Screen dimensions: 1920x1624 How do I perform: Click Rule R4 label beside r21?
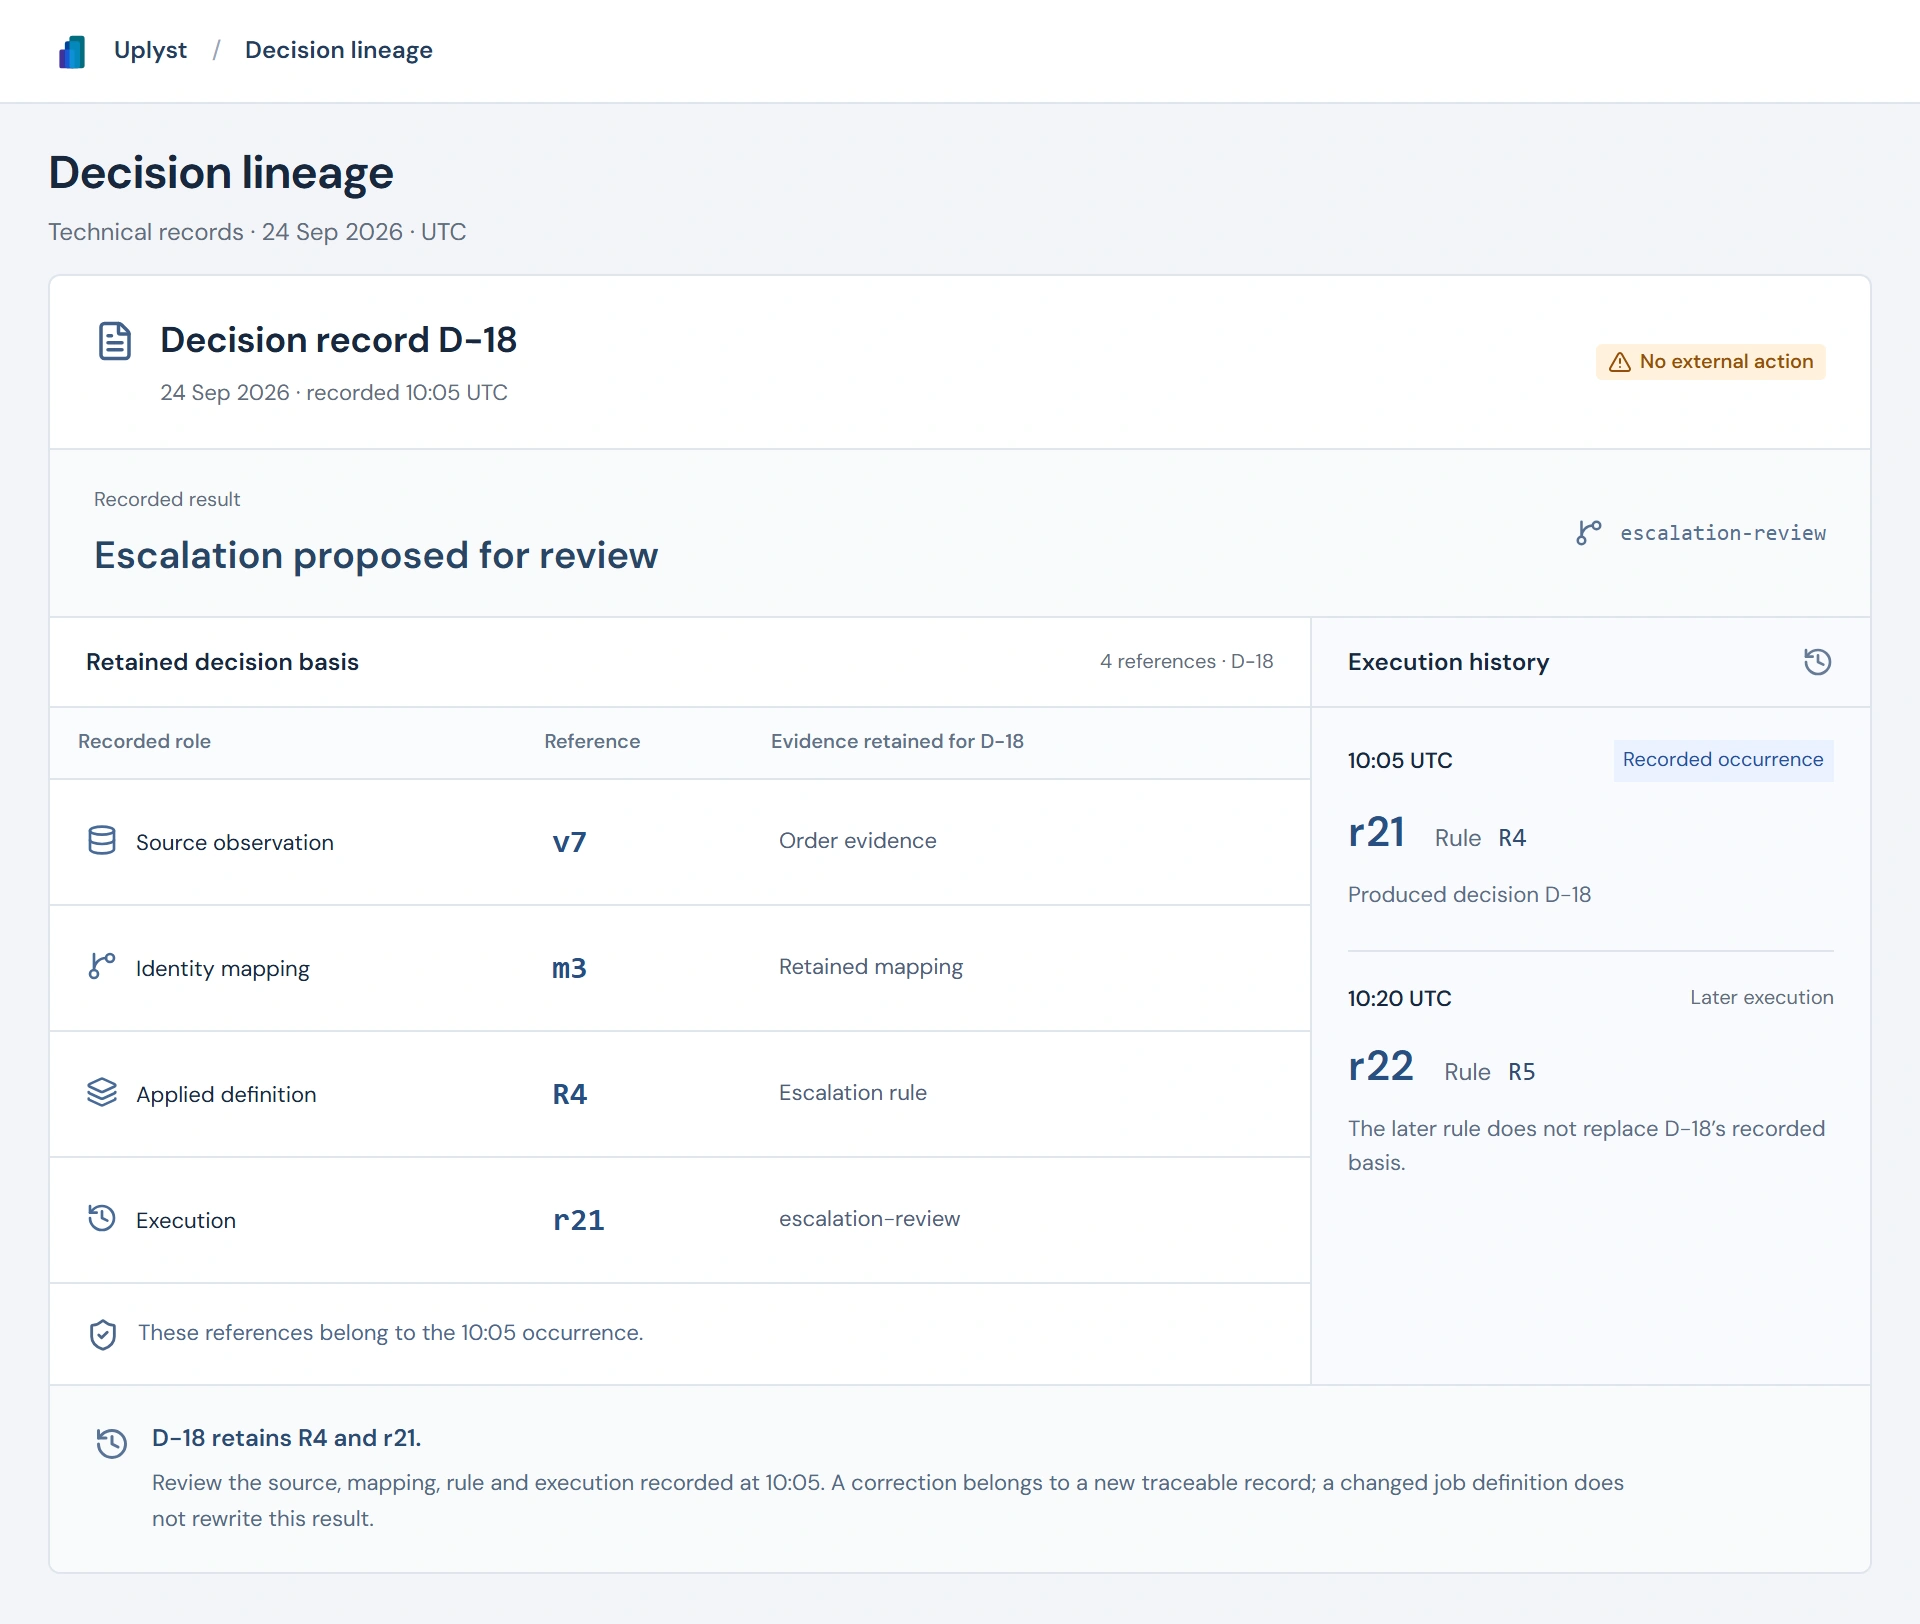[x=1480, y=838]
